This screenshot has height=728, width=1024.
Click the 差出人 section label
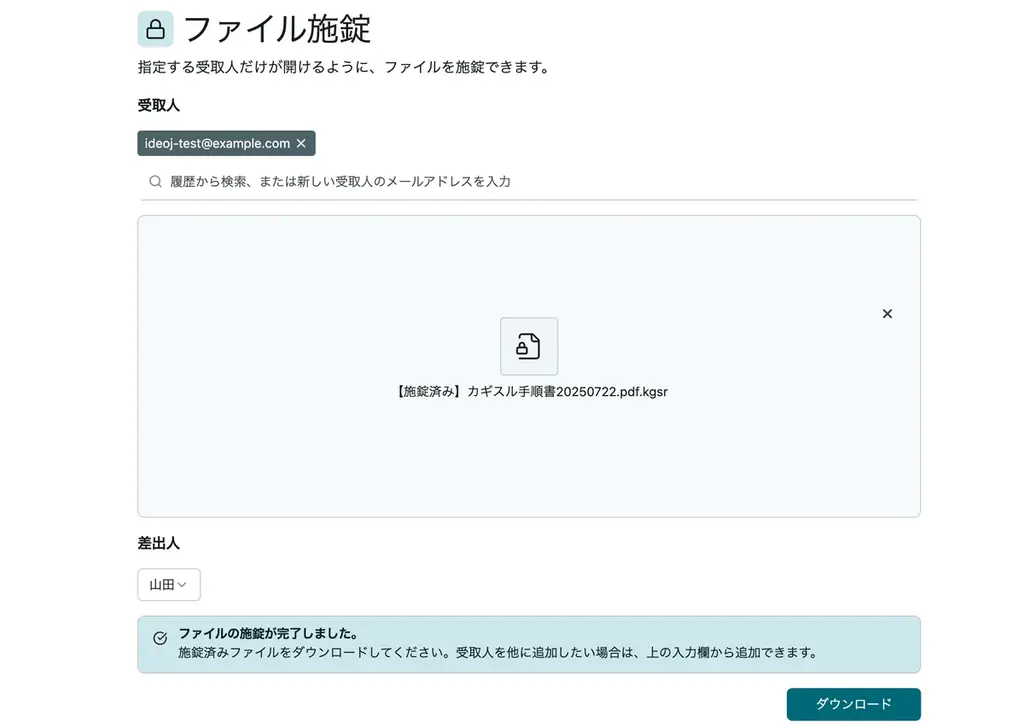click(158, 543)
